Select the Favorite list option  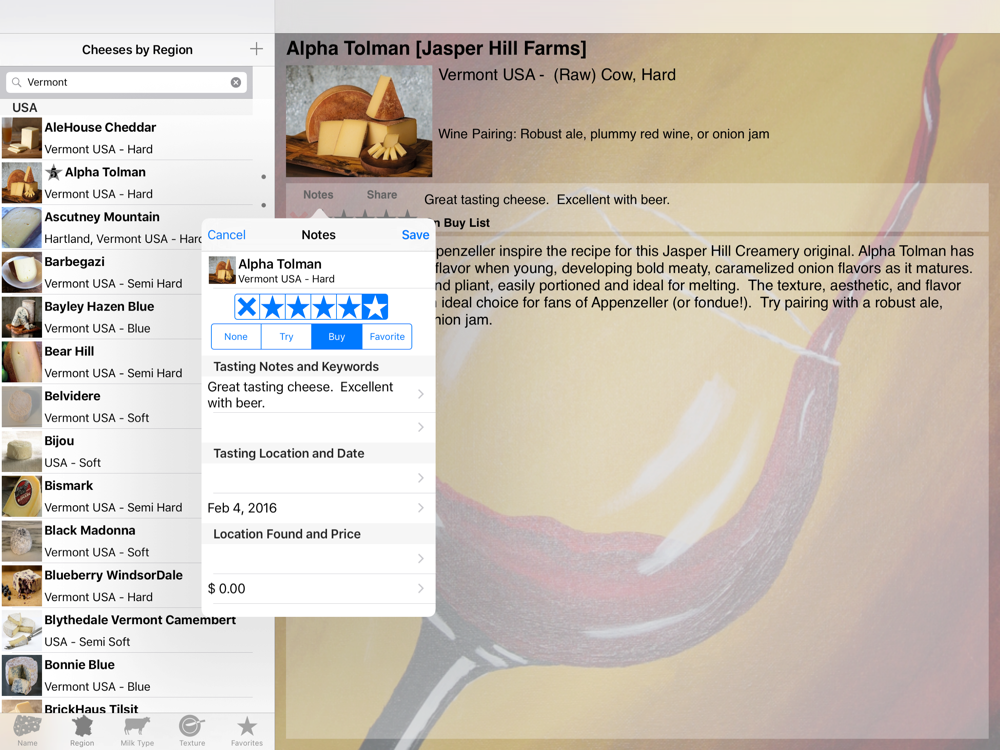pos(387,337)
